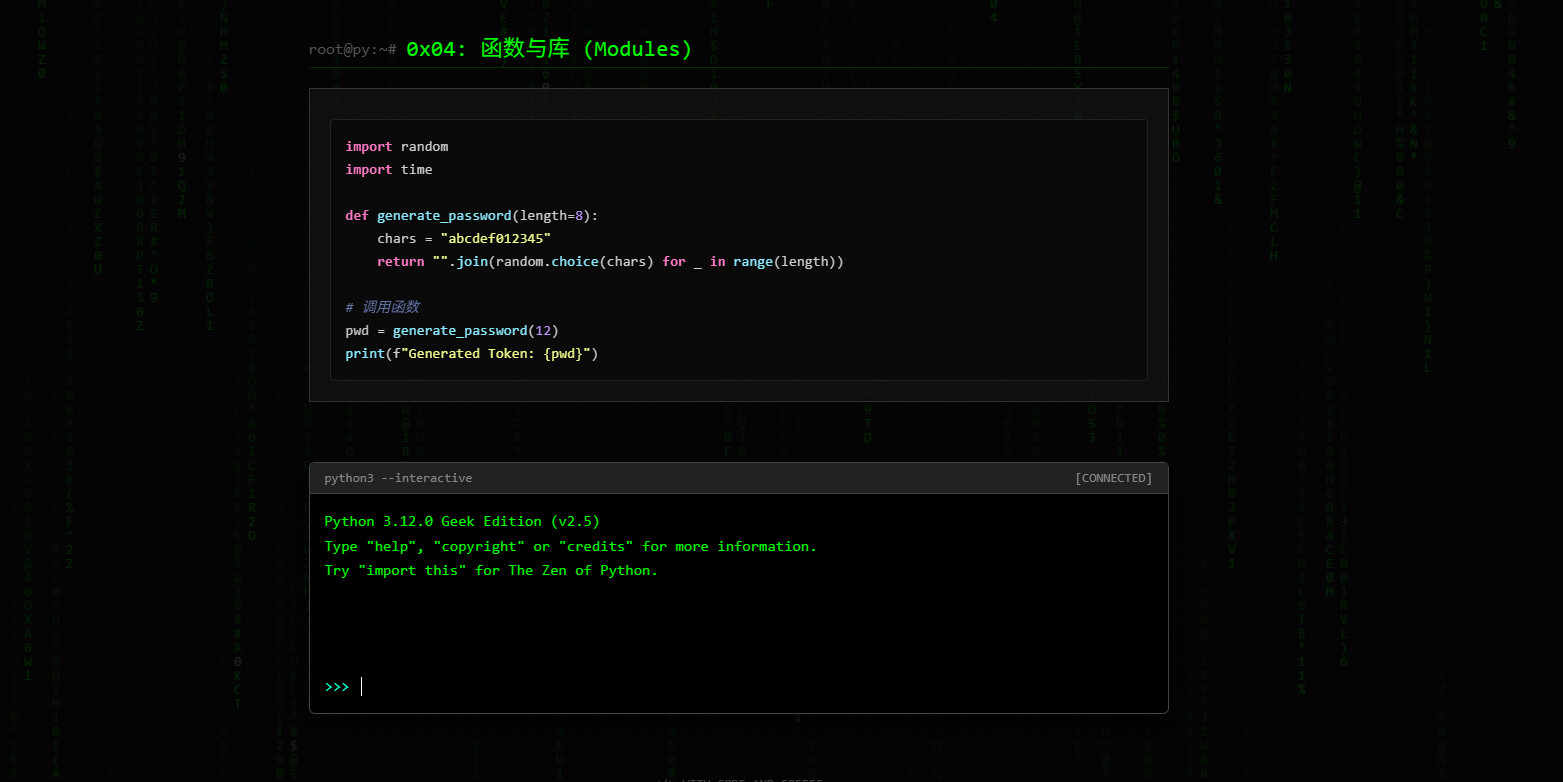This screenshot has height=782, width=1563.
Task: Click the return join statement line
Action: [610, 262]
